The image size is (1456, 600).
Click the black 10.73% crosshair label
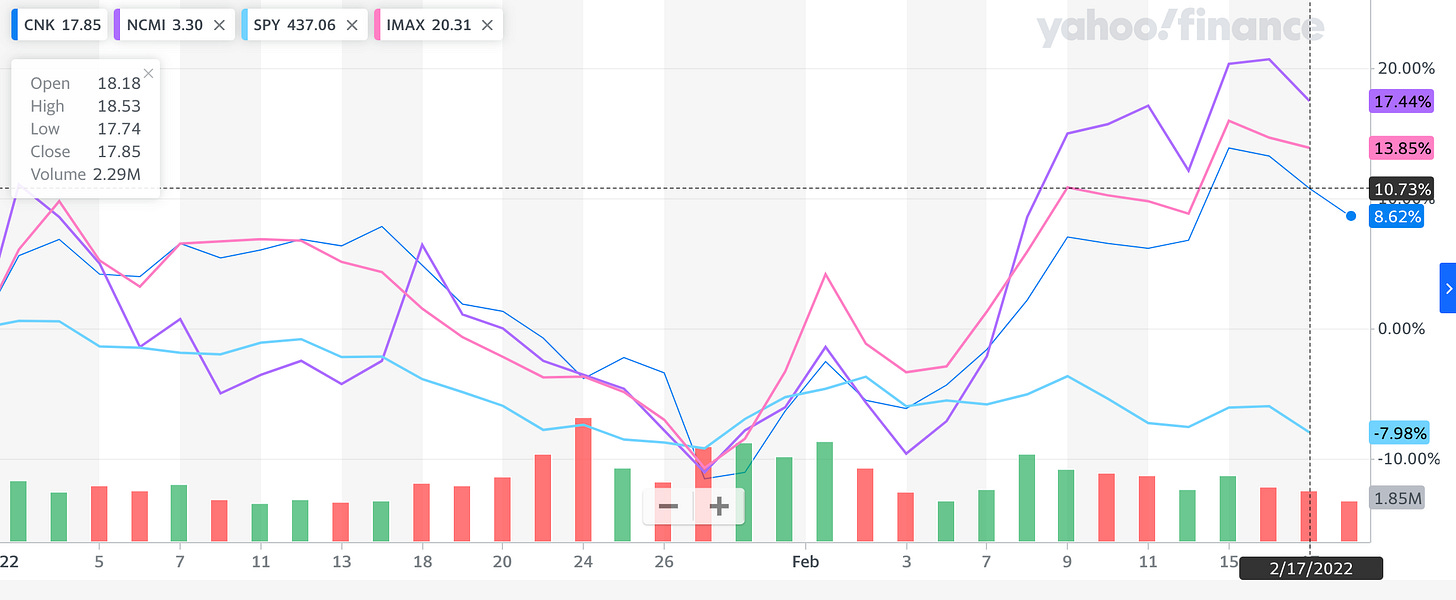1400,188
